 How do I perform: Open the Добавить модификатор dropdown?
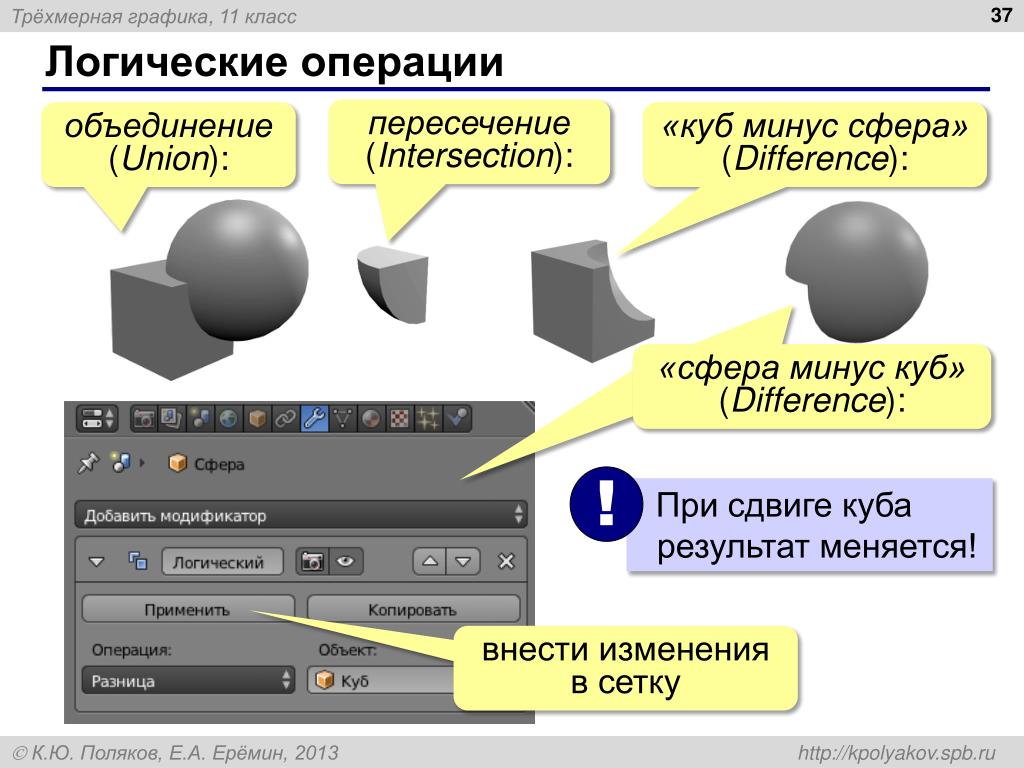[x=300, y=515]
